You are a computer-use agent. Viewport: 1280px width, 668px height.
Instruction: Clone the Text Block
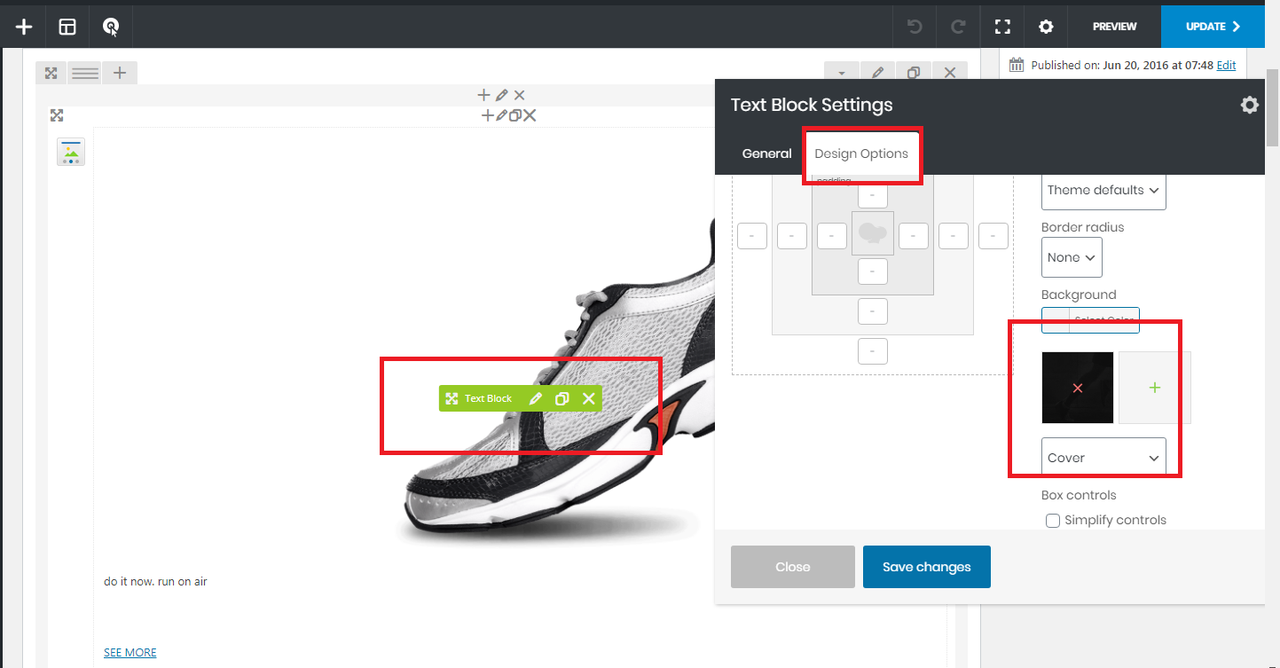click(562, 399)
